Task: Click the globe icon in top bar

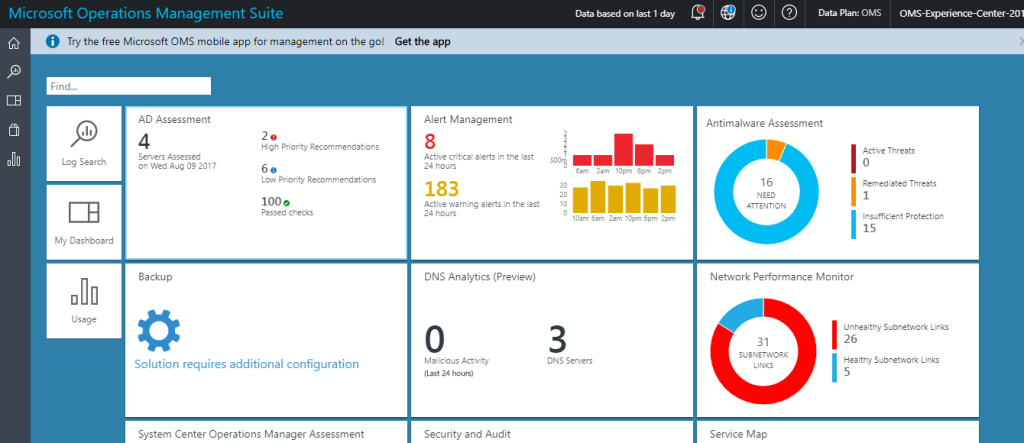Action: (x=728, y=13)
